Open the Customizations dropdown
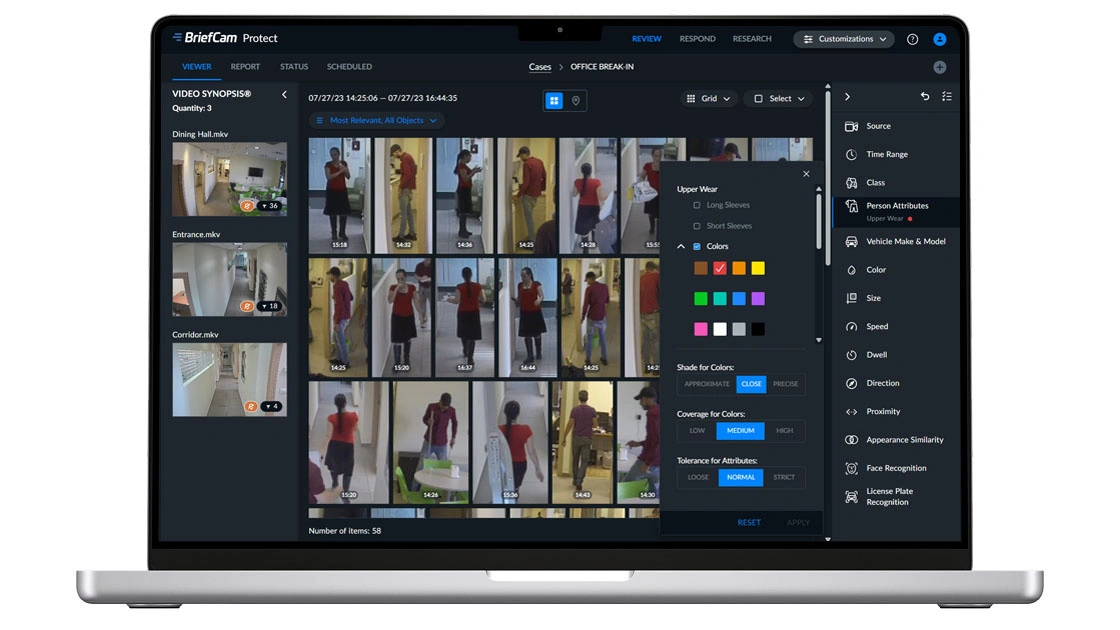The width and height of the screenshot is (1120, 630). 844,39
